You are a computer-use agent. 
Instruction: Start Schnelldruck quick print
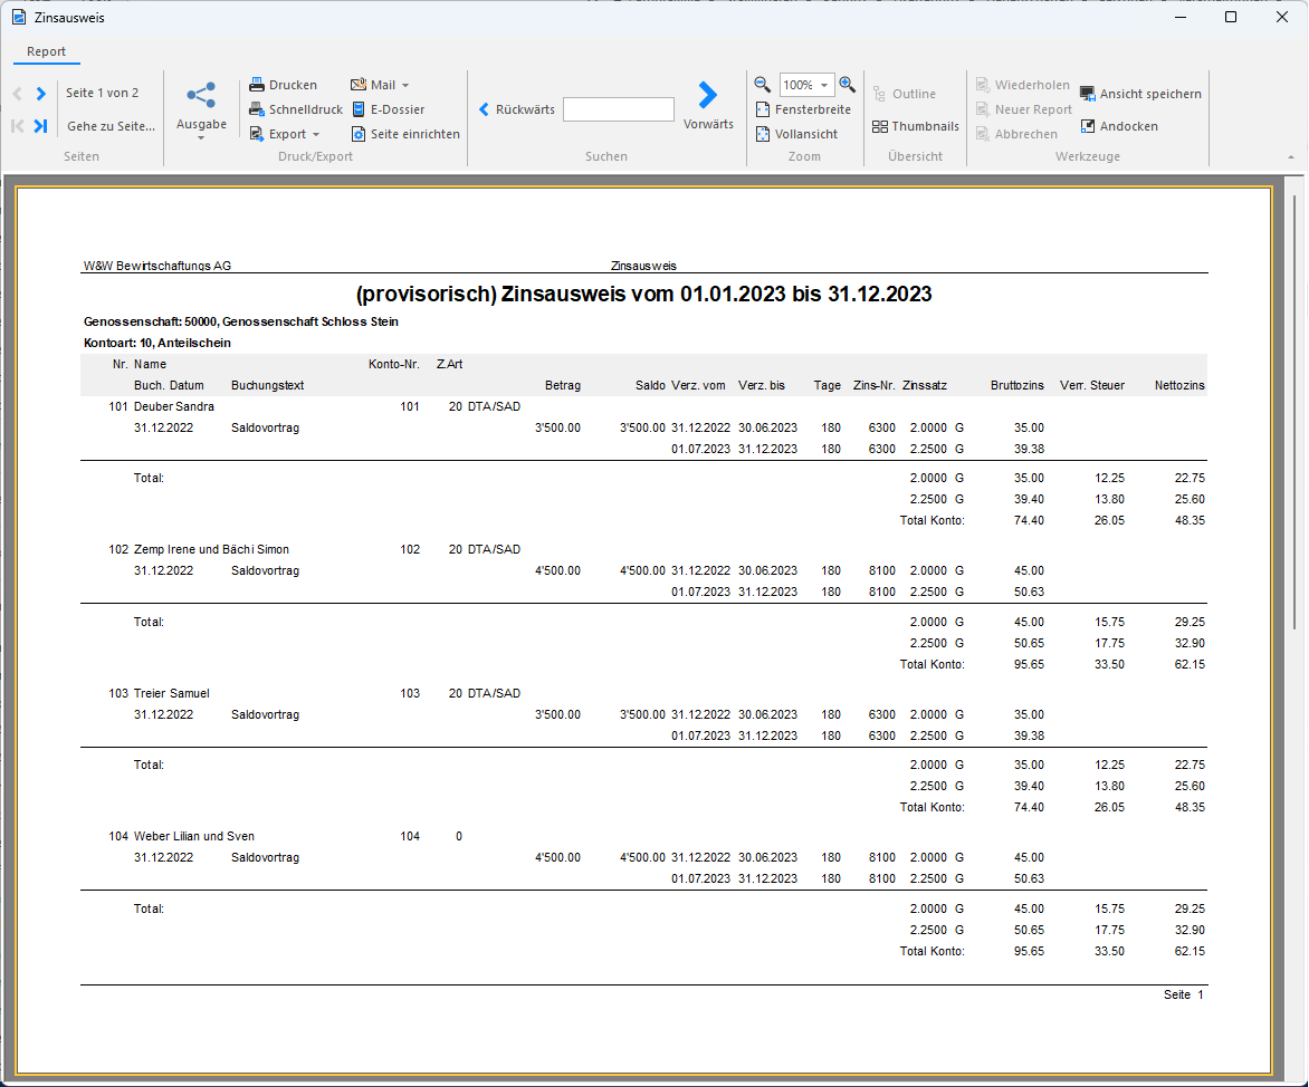click(x=296, y=109)
